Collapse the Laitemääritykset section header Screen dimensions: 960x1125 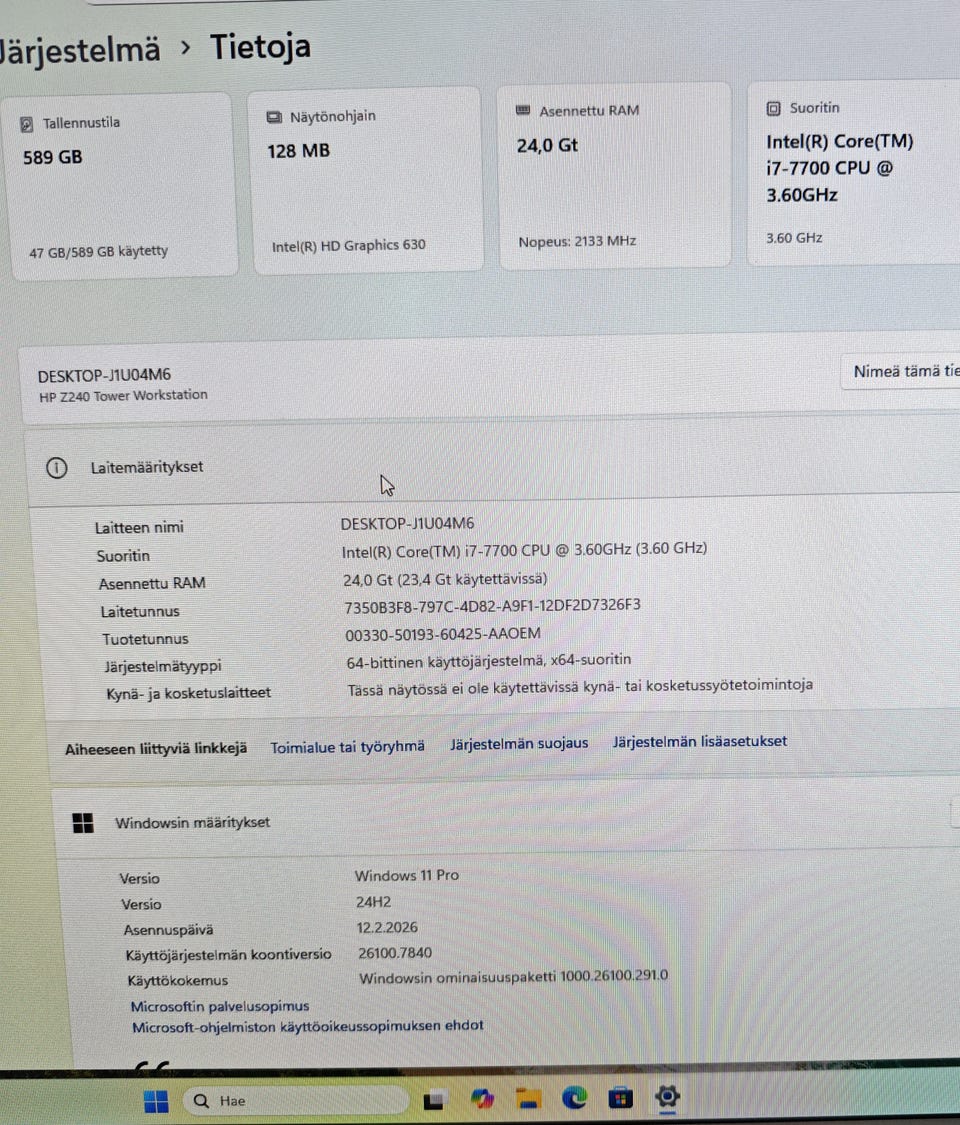tap(494, 463)
